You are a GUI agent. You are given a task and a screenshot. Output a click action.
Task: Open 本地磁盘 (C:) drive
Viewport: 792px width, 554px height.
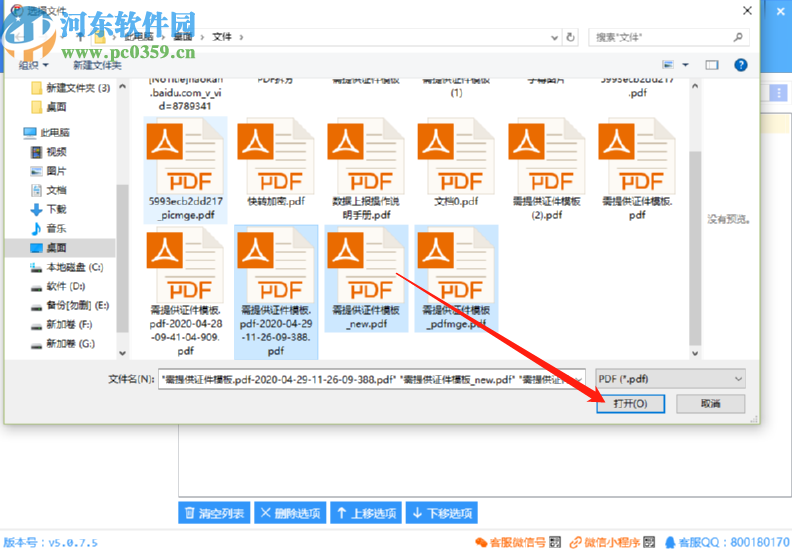coord(67,267)
